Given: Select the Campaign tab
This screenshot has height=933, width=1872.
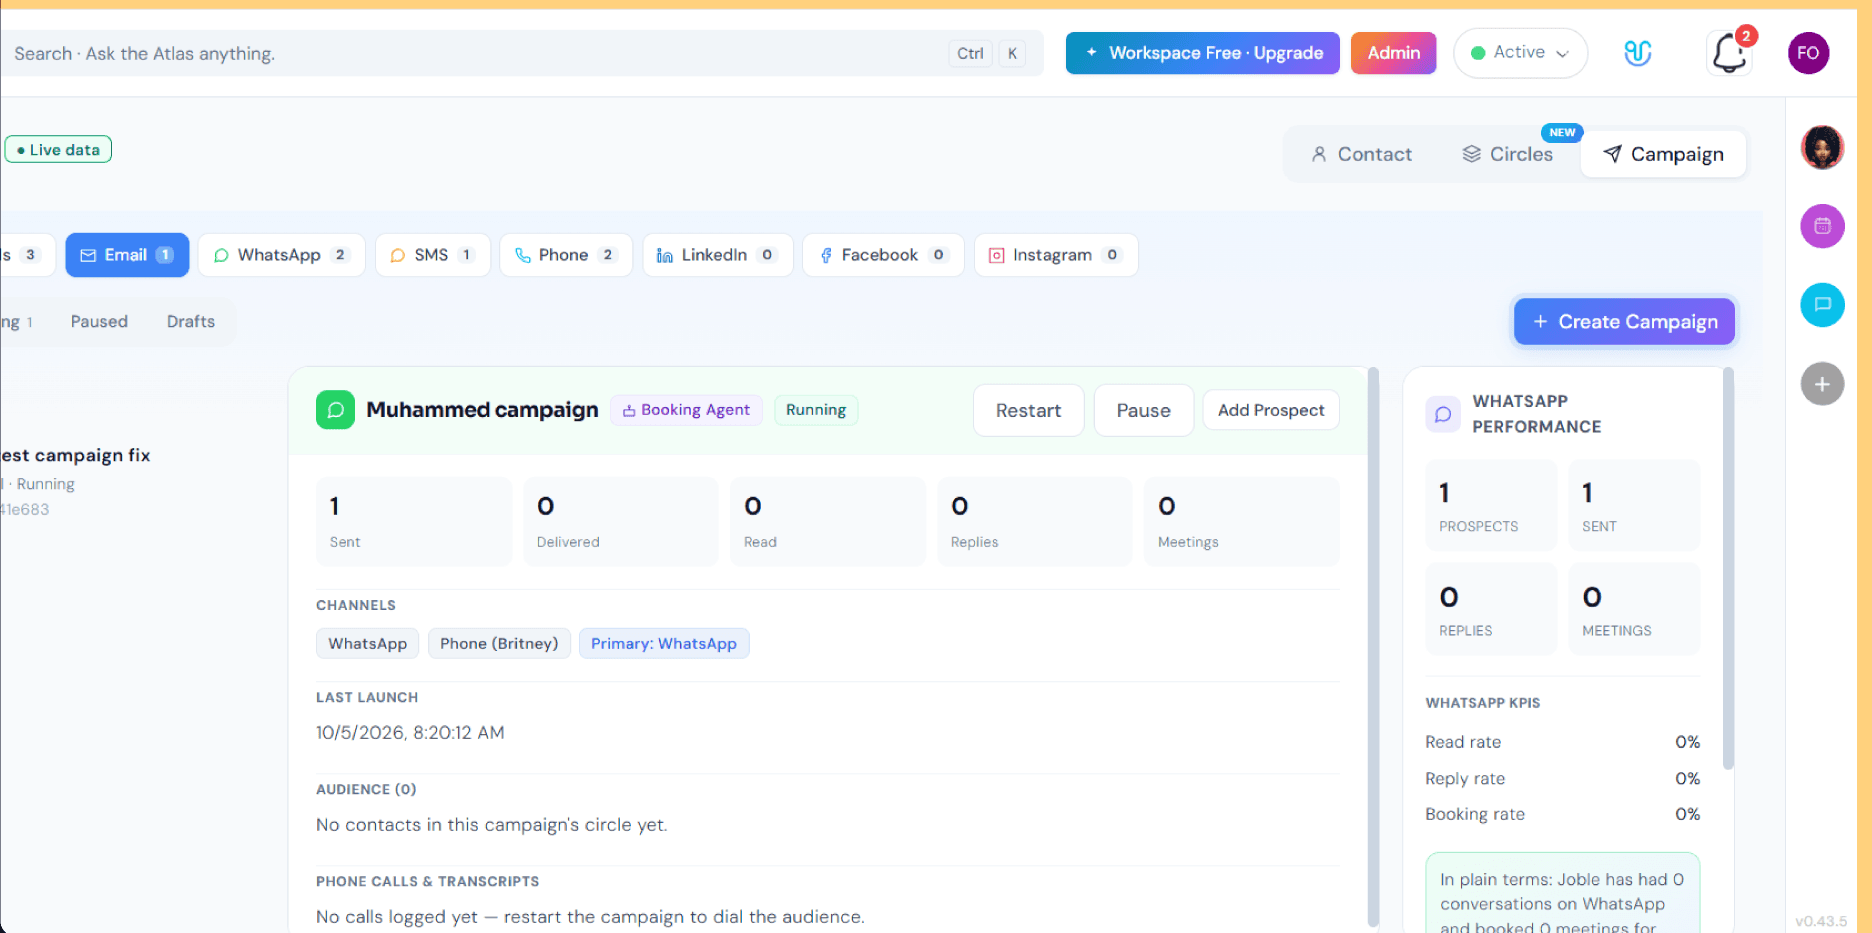Looking at the screenshot, I should pyautogui.click(x=1663, y=154).
